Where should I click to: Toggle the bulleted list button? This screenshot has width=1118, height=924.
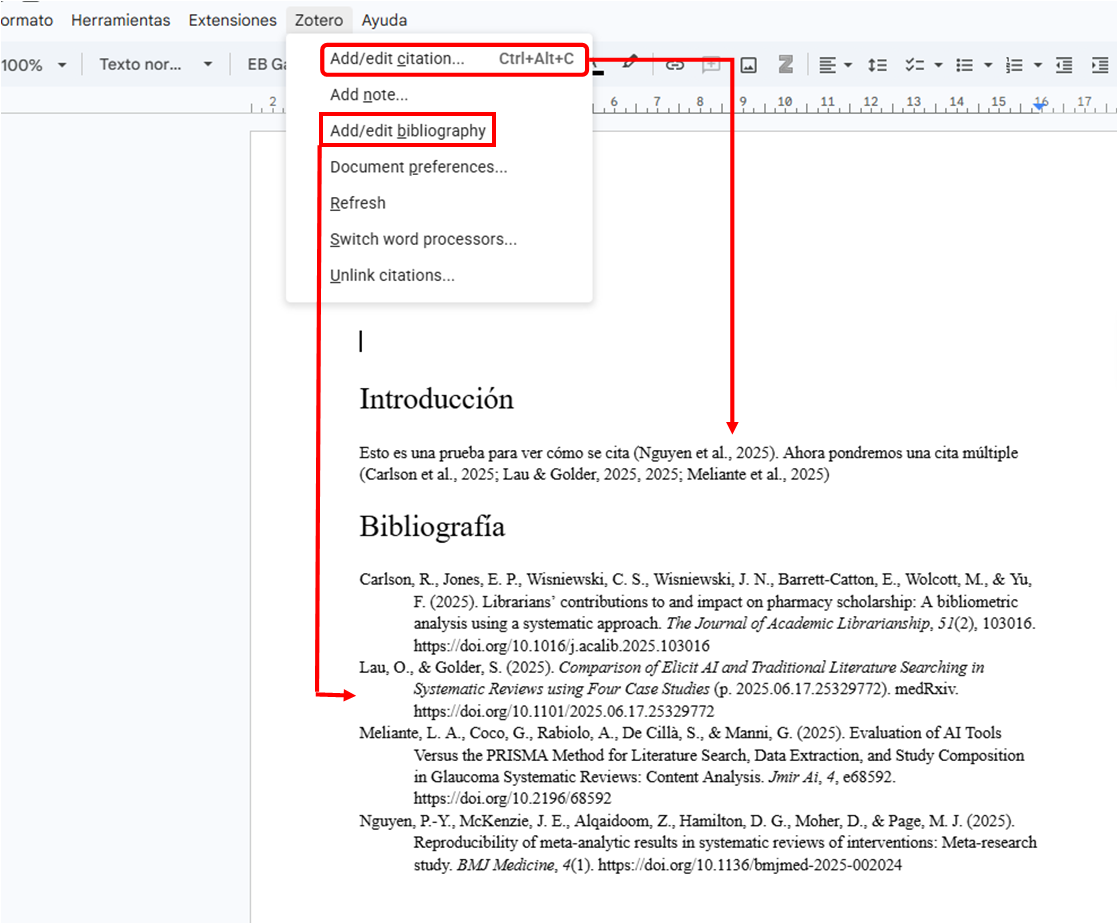[x=964, y=65]
